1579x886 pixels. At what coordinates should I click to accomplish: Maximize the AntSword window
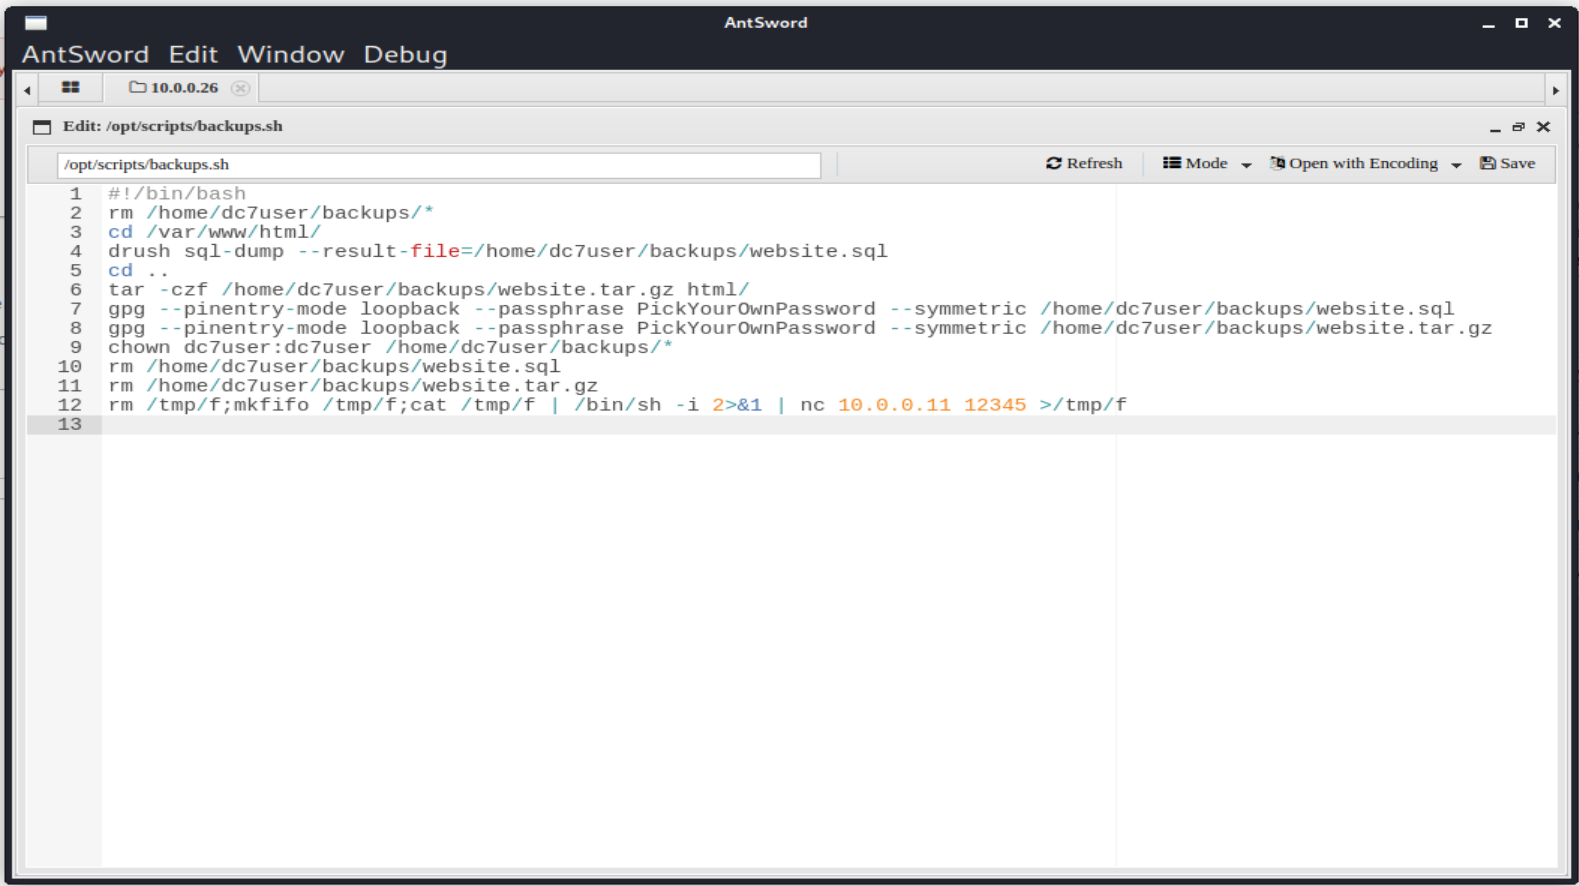(x=1521, y=23)
